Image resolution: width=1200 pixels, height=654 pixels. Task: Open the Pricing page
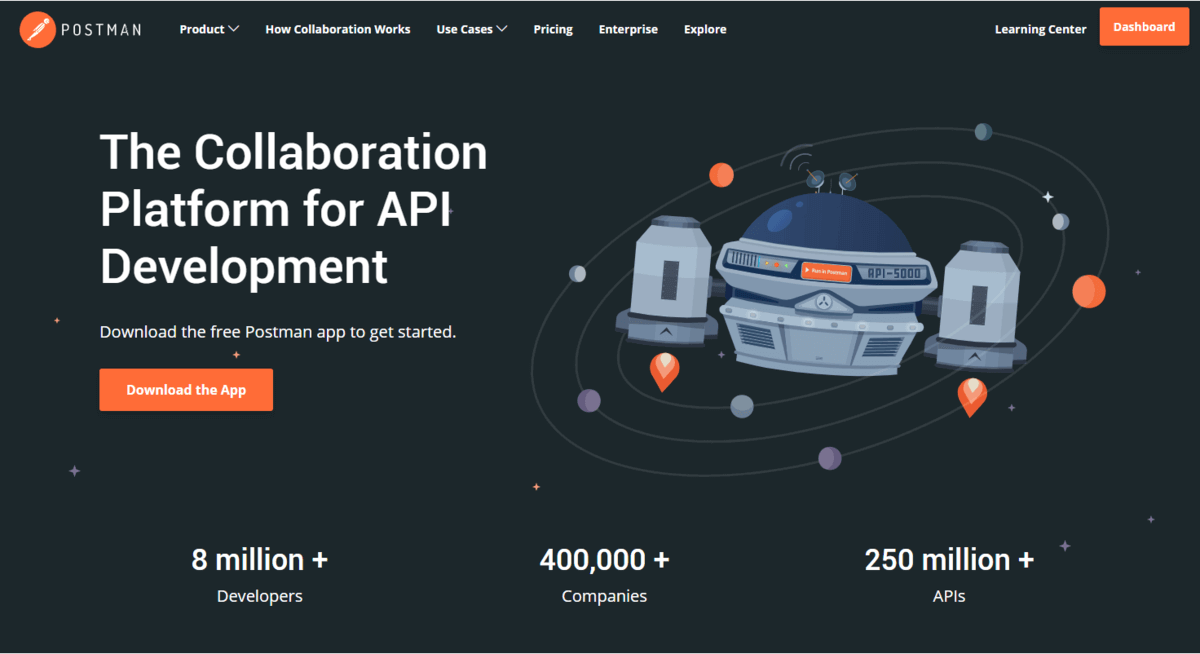[x=553, y=29]
